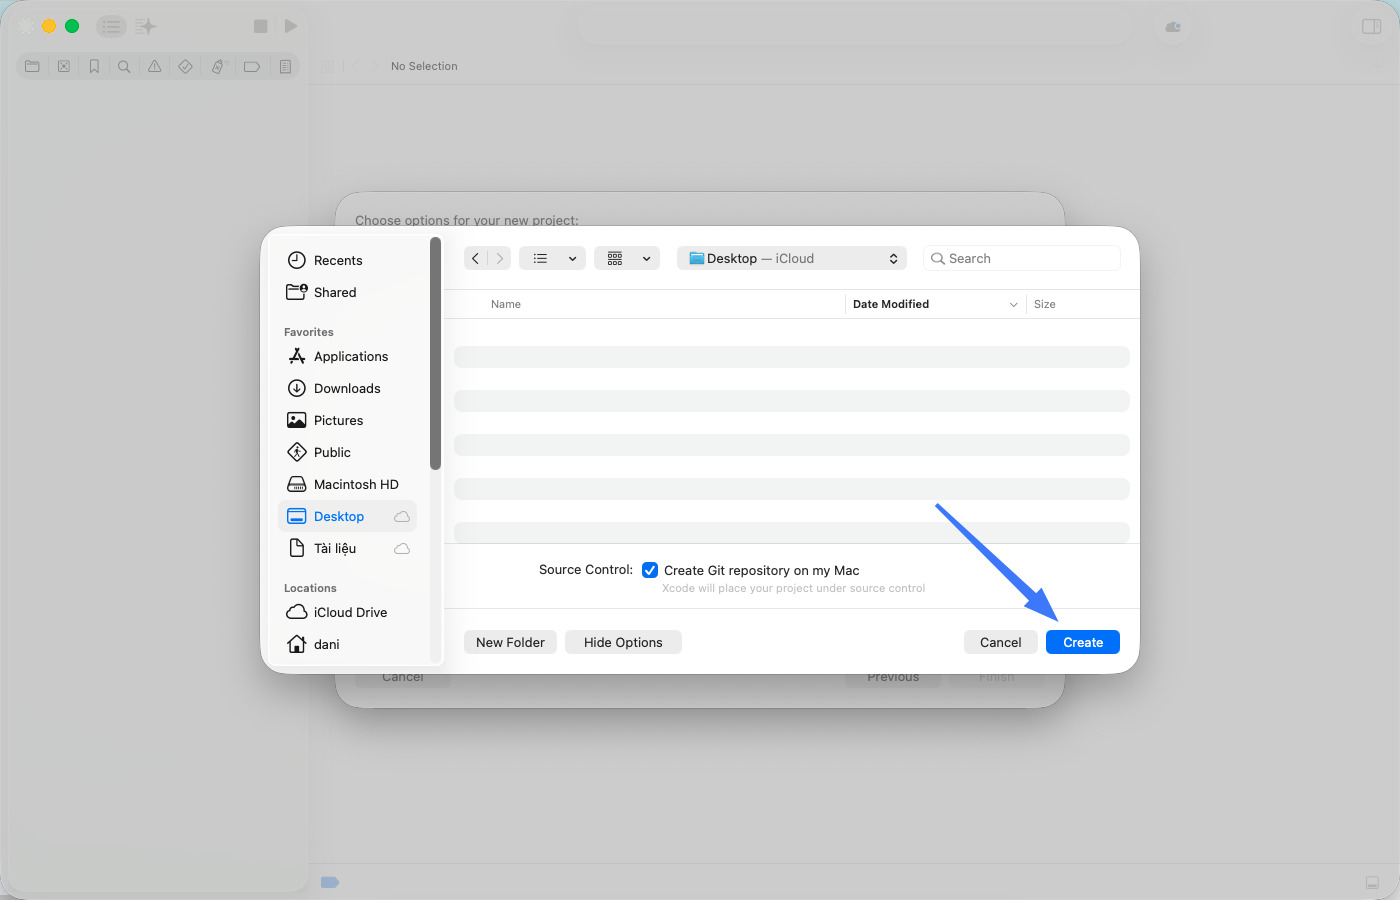
Task: Create a New Folder
Action: (x=510, y=642)
